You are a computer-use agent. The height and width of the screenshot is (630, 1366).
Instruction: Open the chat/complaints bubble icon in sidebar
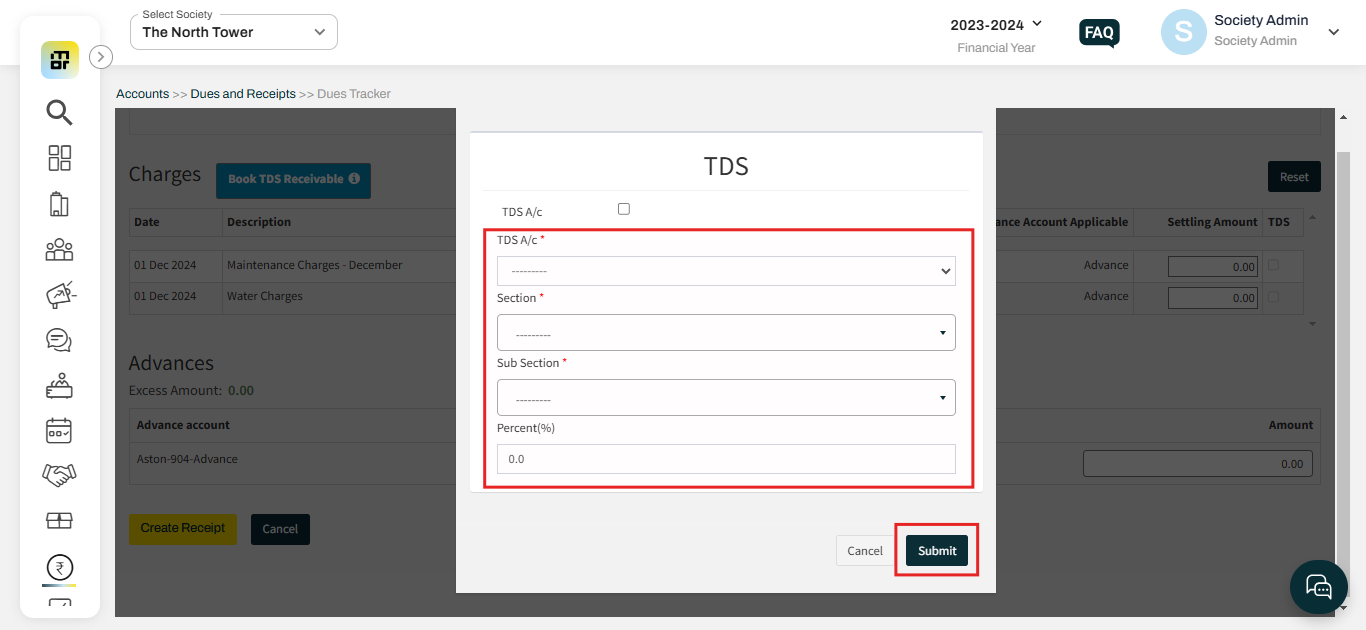pos(59,340)
